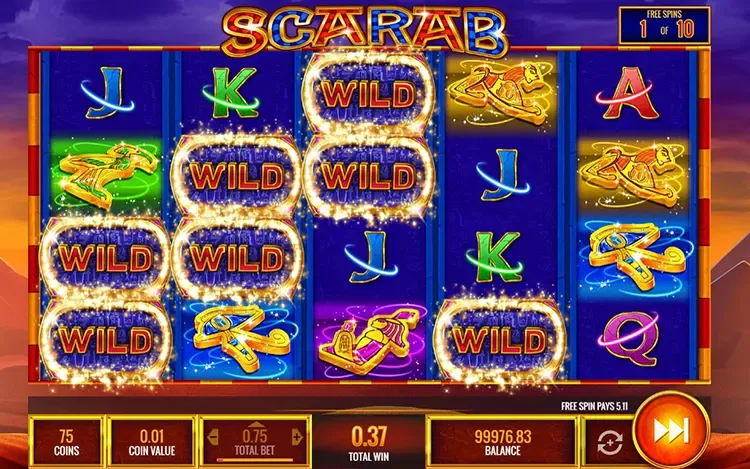Click the 99976.83 Balance display
Screen dimensions: 750x469
[502, 441]
